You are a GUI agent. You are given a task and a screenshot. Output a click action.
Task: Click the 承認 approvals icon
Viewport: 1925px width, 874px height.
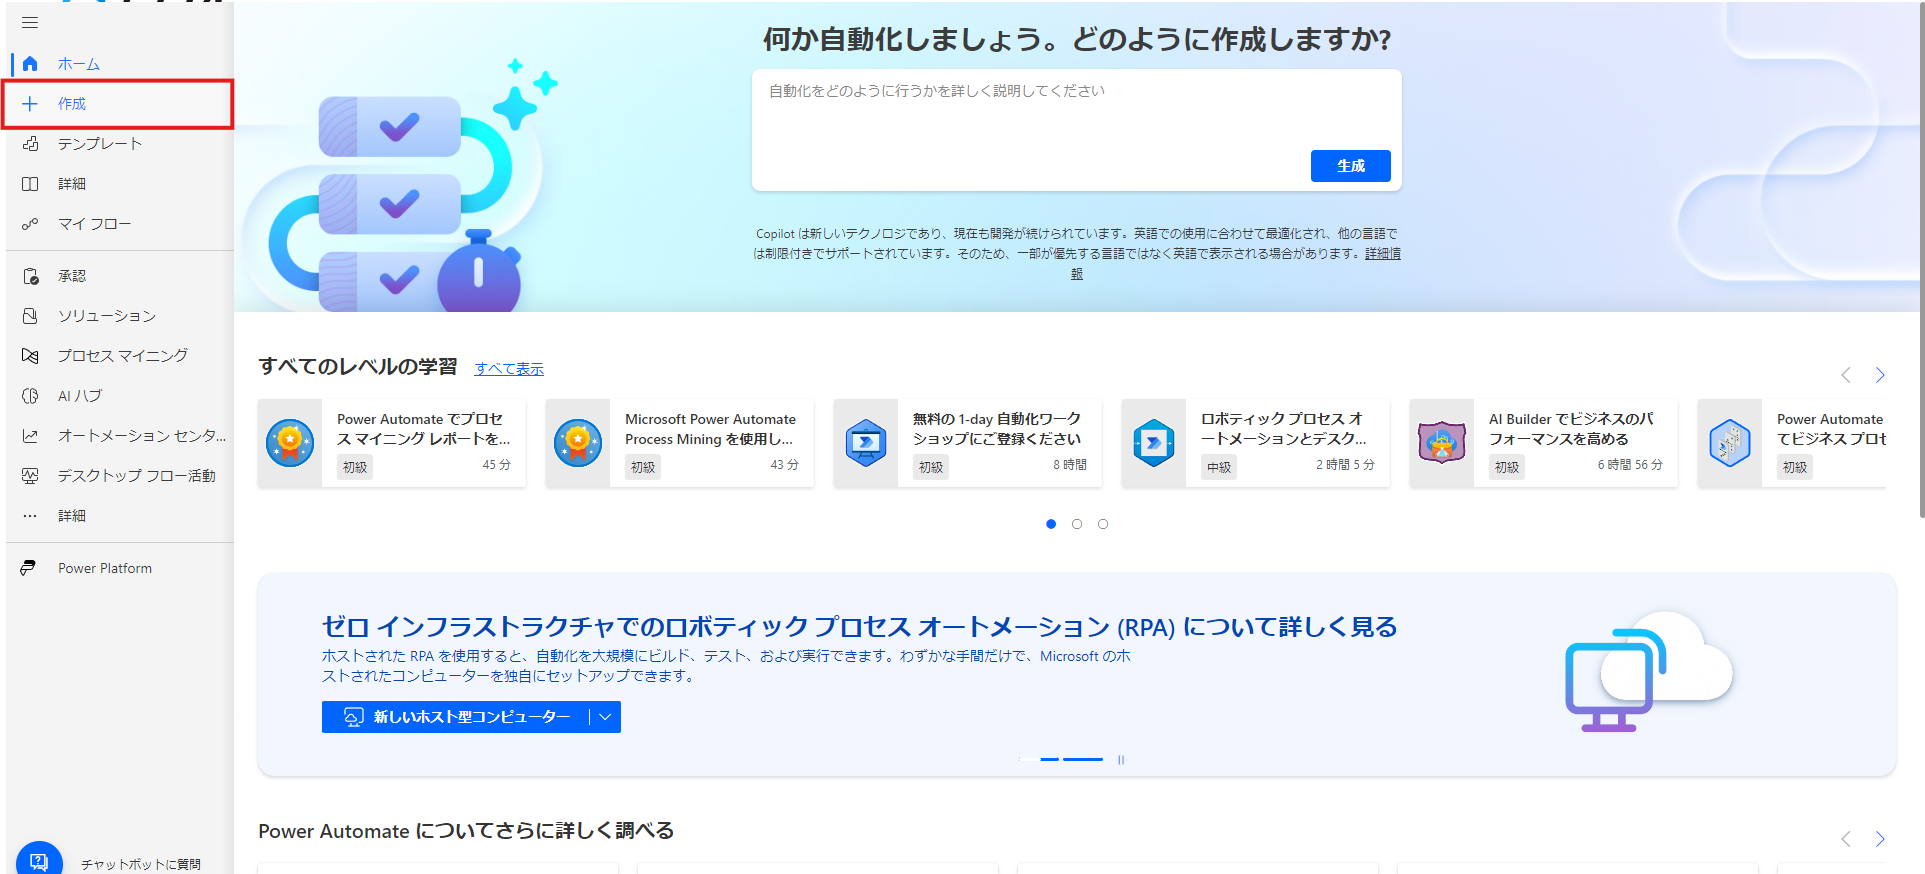point(30,276)
